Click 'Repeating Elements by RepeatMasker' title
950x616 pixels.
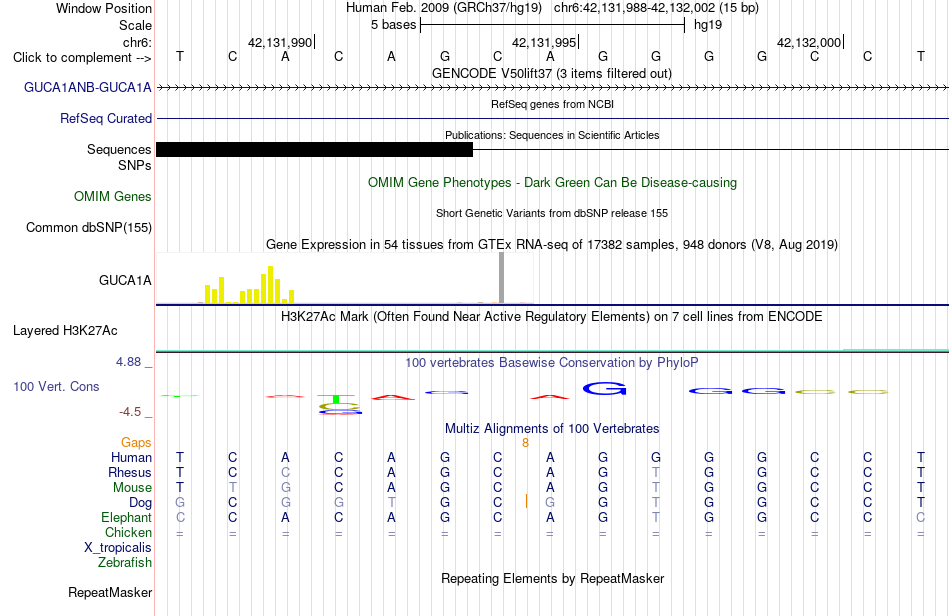(x=553, y=578)
